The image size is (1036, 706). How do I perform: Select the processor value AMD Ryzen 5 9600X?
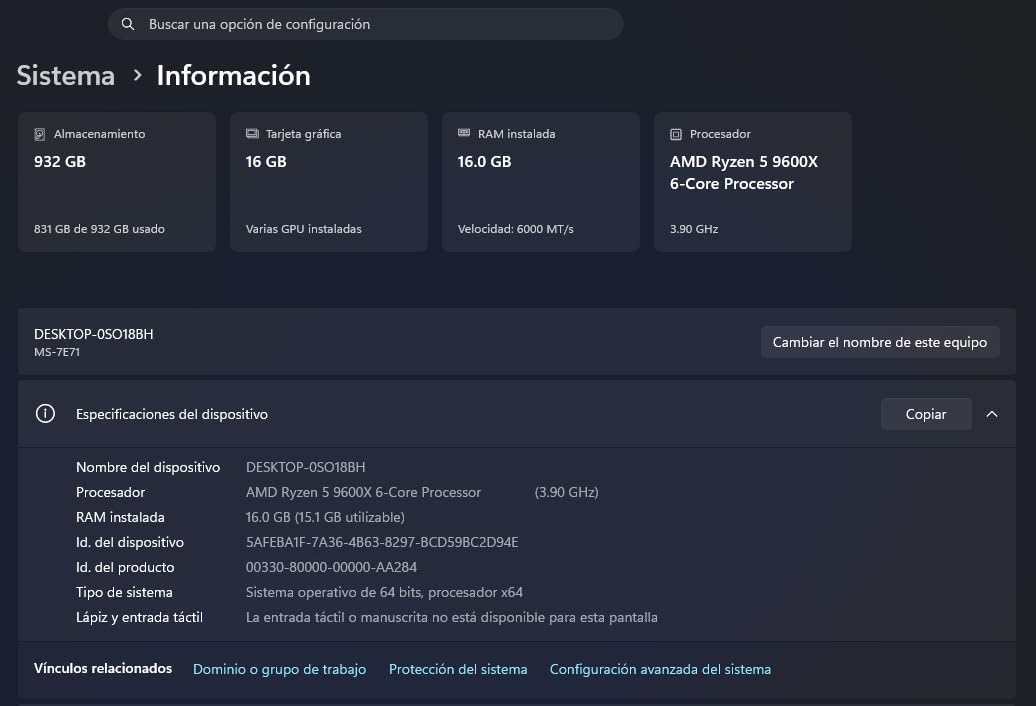[363, 492]
